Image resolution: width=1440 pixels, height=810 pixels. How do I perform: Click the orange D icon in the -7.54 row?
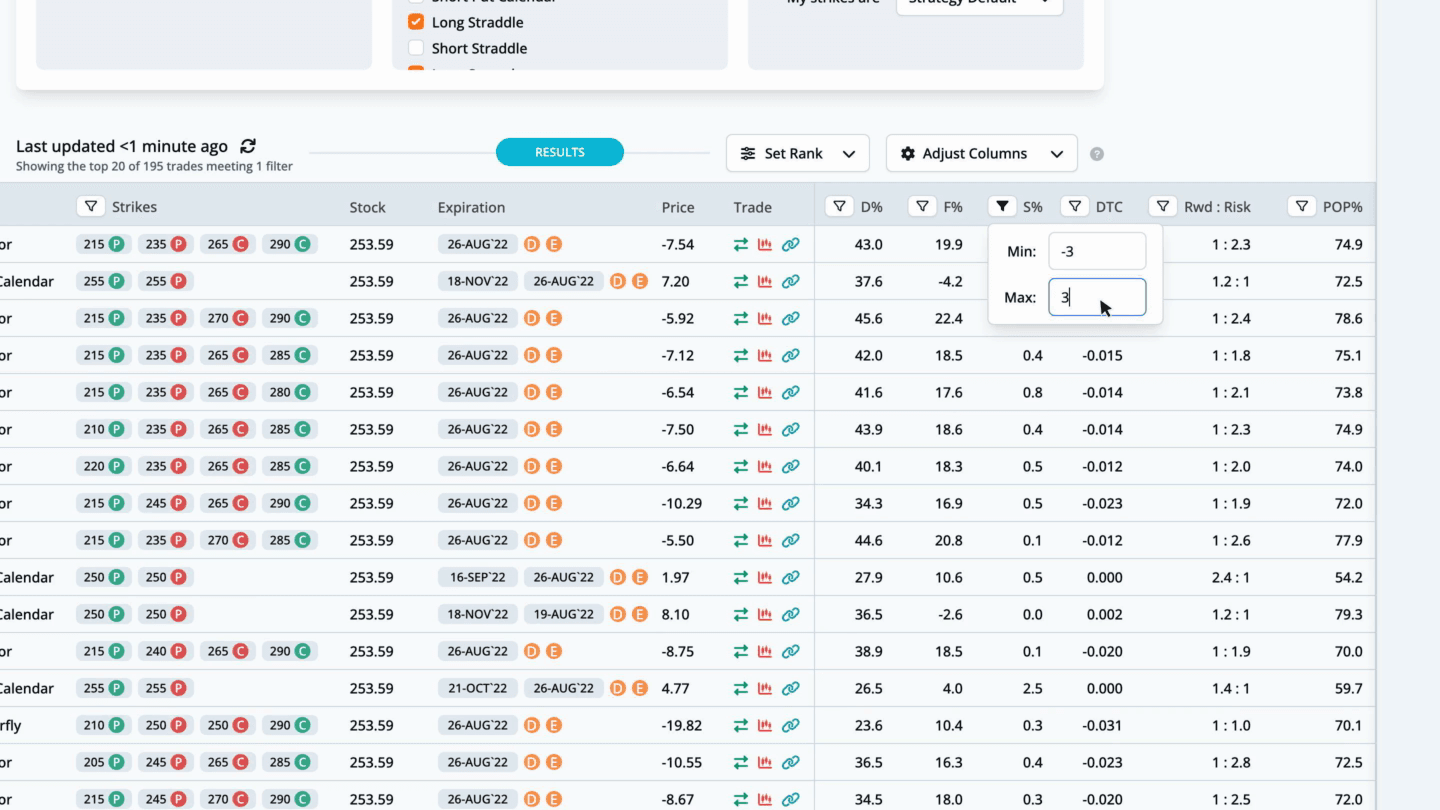[532, 244]
